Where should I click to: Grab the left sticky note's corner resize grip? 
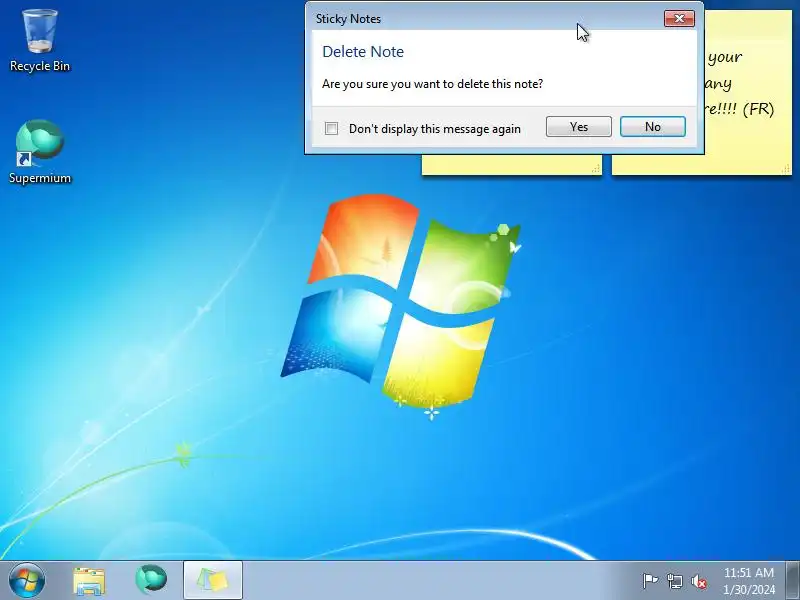click(596, 169)
